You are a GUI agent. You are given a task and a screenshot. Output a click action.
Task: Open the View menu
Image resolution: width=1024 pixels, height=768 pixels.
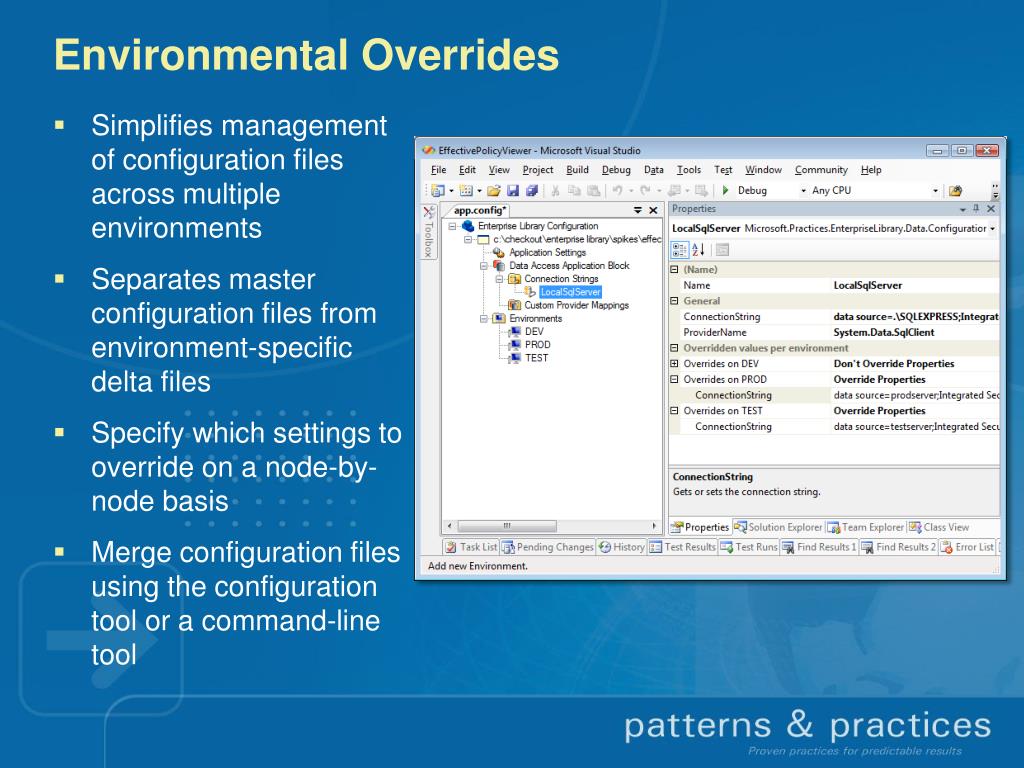(x=499, y=170)
